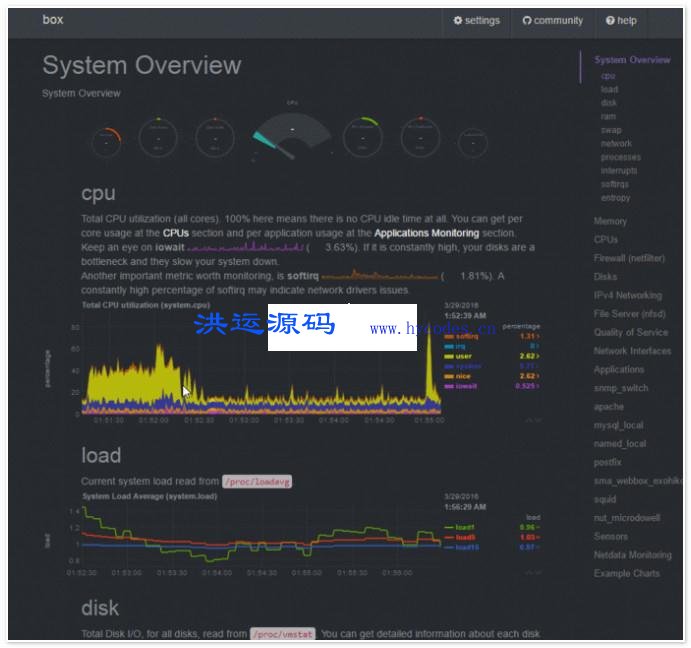Open Network Interfaces section in sidebar
691x648 pixels.
click(x=632, y=350)
